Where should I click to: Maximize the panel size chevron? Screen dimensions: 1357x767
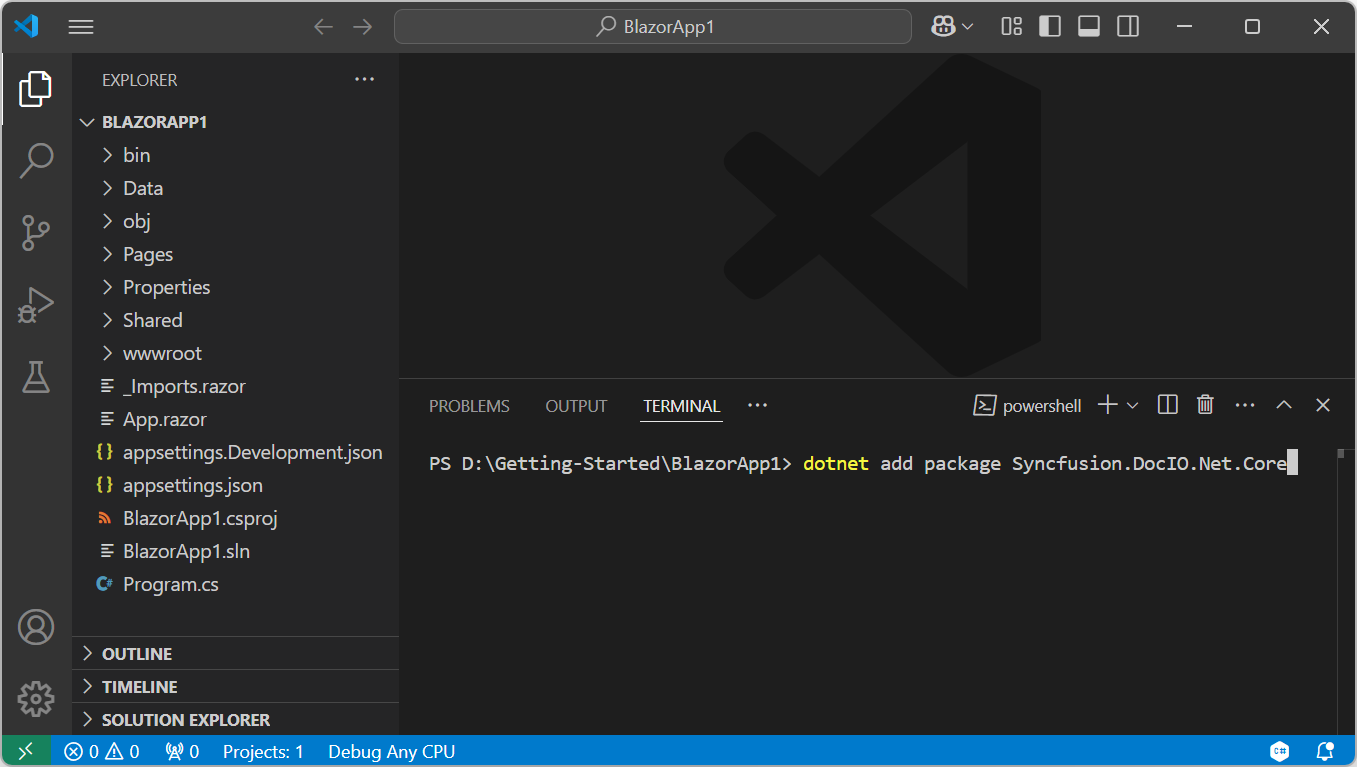pyautogui.click(x=1284, y=405)
